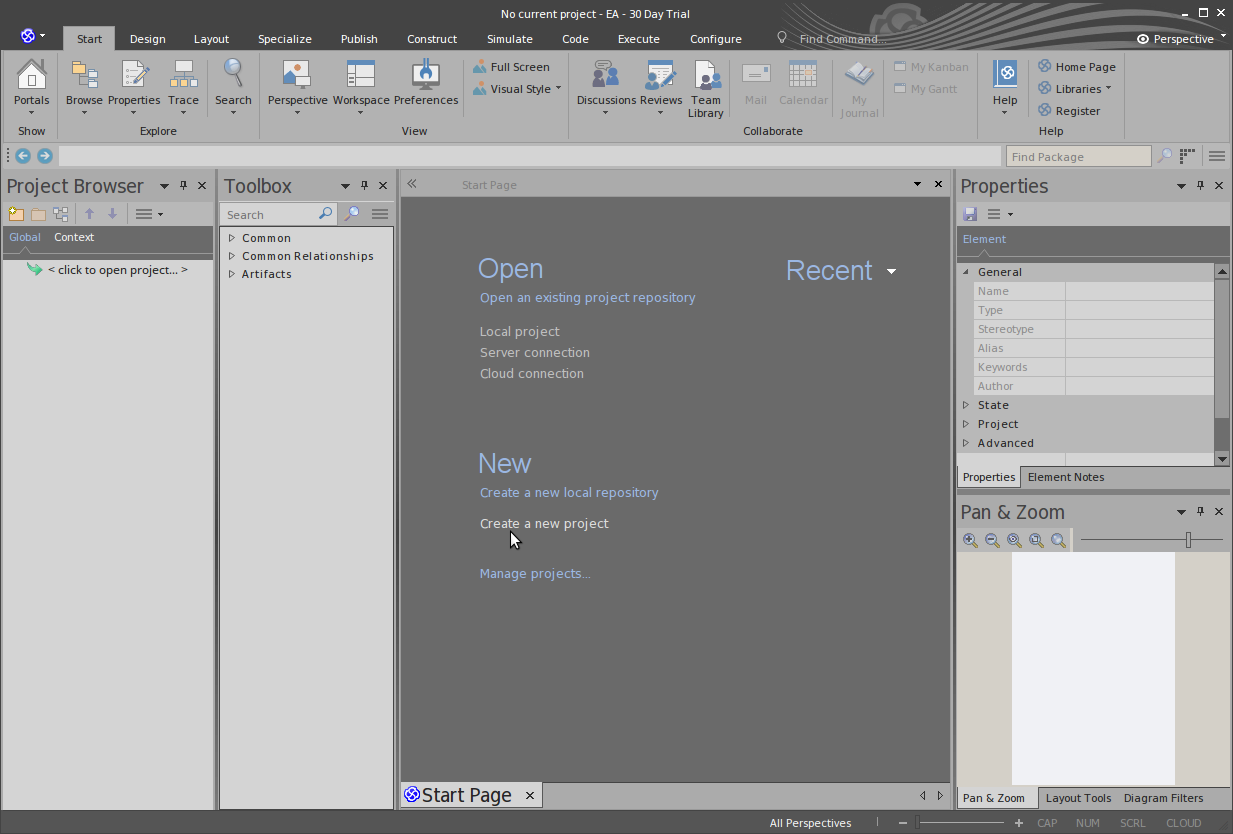Toggle auto-hide pin on Toolbox panel
The width and height of the screenshot is (1233, 834).
pyautogui.click(x=364, y=186)
